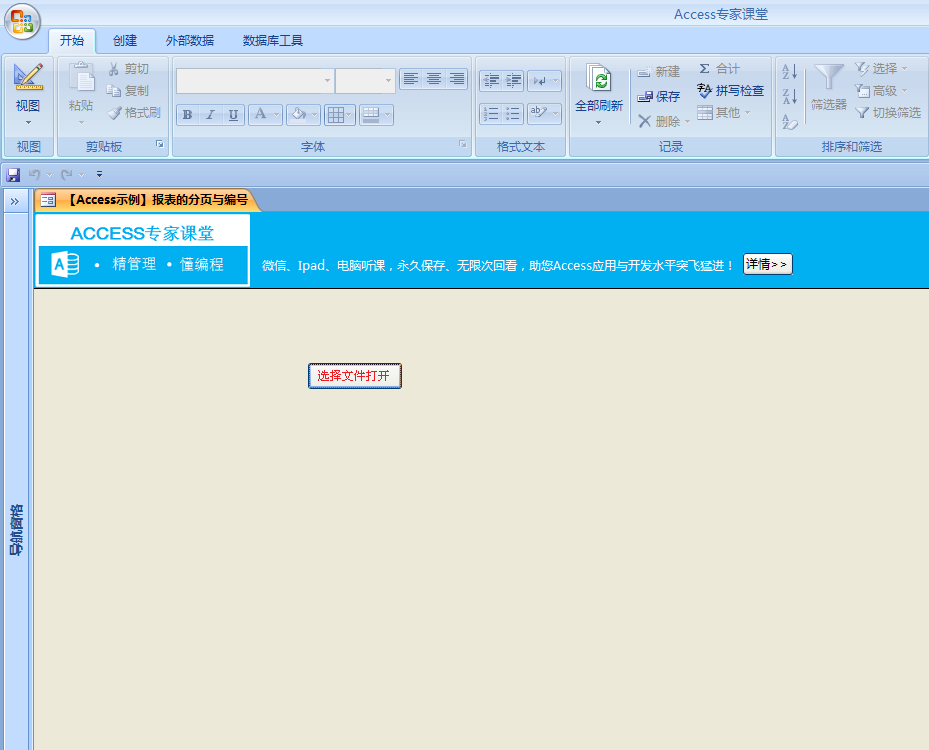Open the 选择 selection filter dropdown

pyautogui.click(x=881, y=69)
